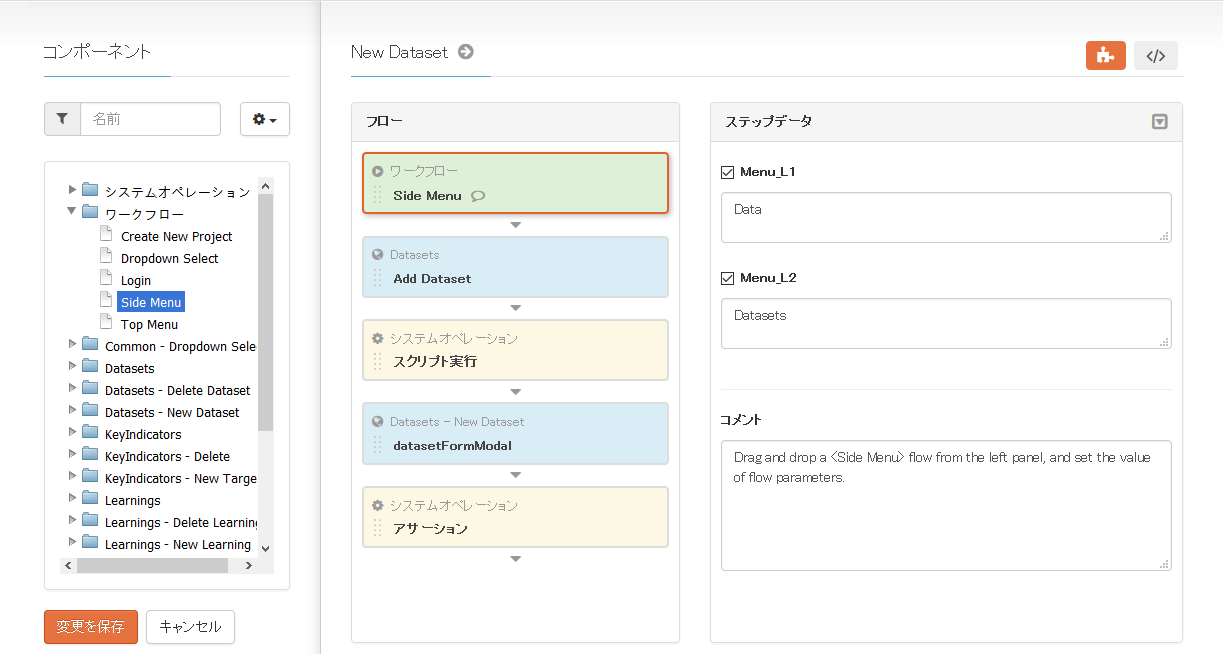Expand the KeyIndicators folder

point(72,432)
